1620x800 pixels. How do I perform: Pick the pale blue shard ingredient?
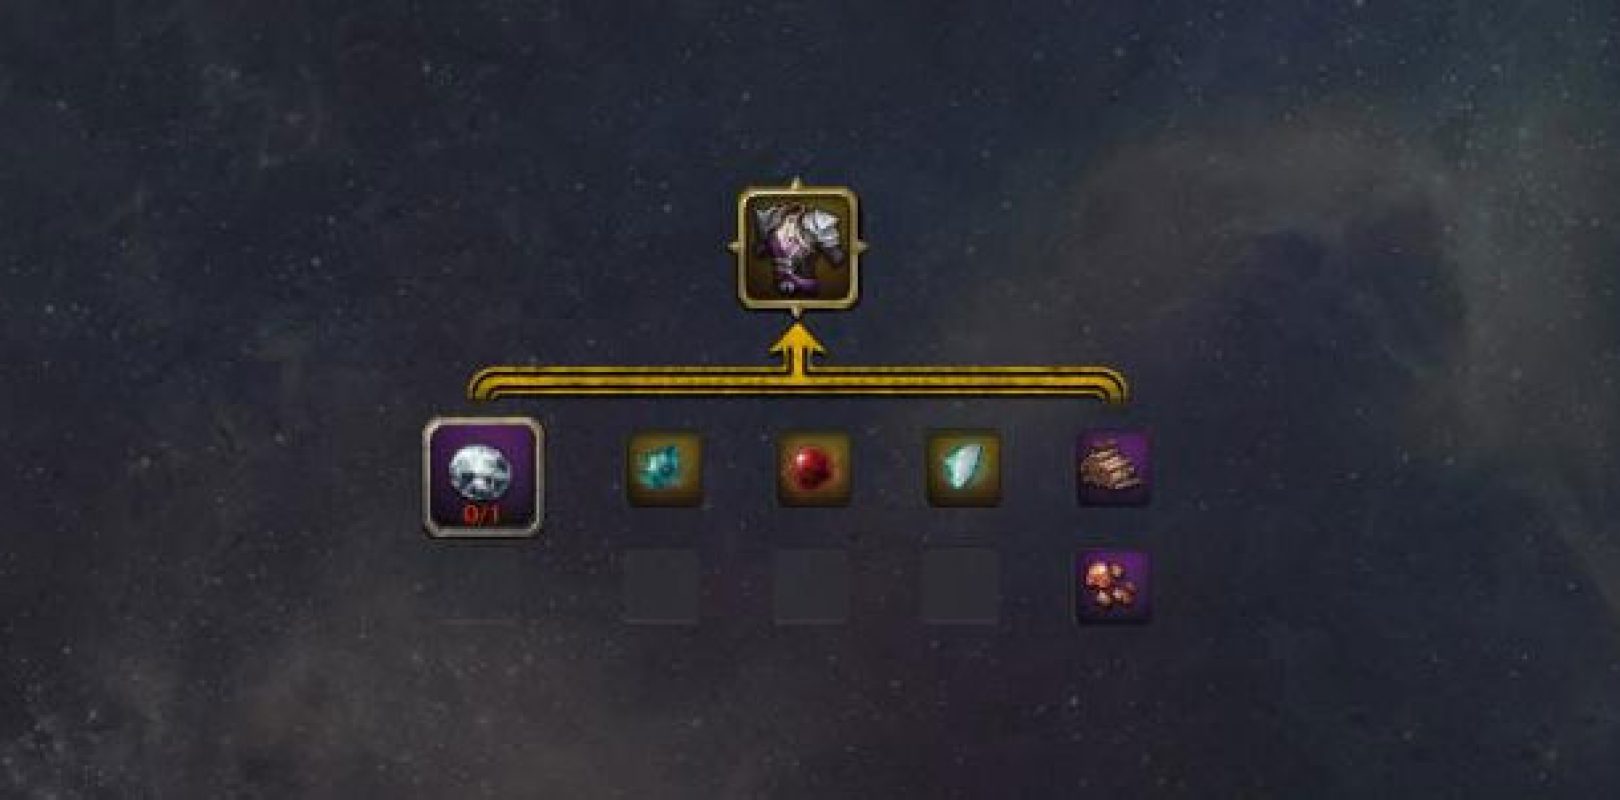[x=963, y=468]
